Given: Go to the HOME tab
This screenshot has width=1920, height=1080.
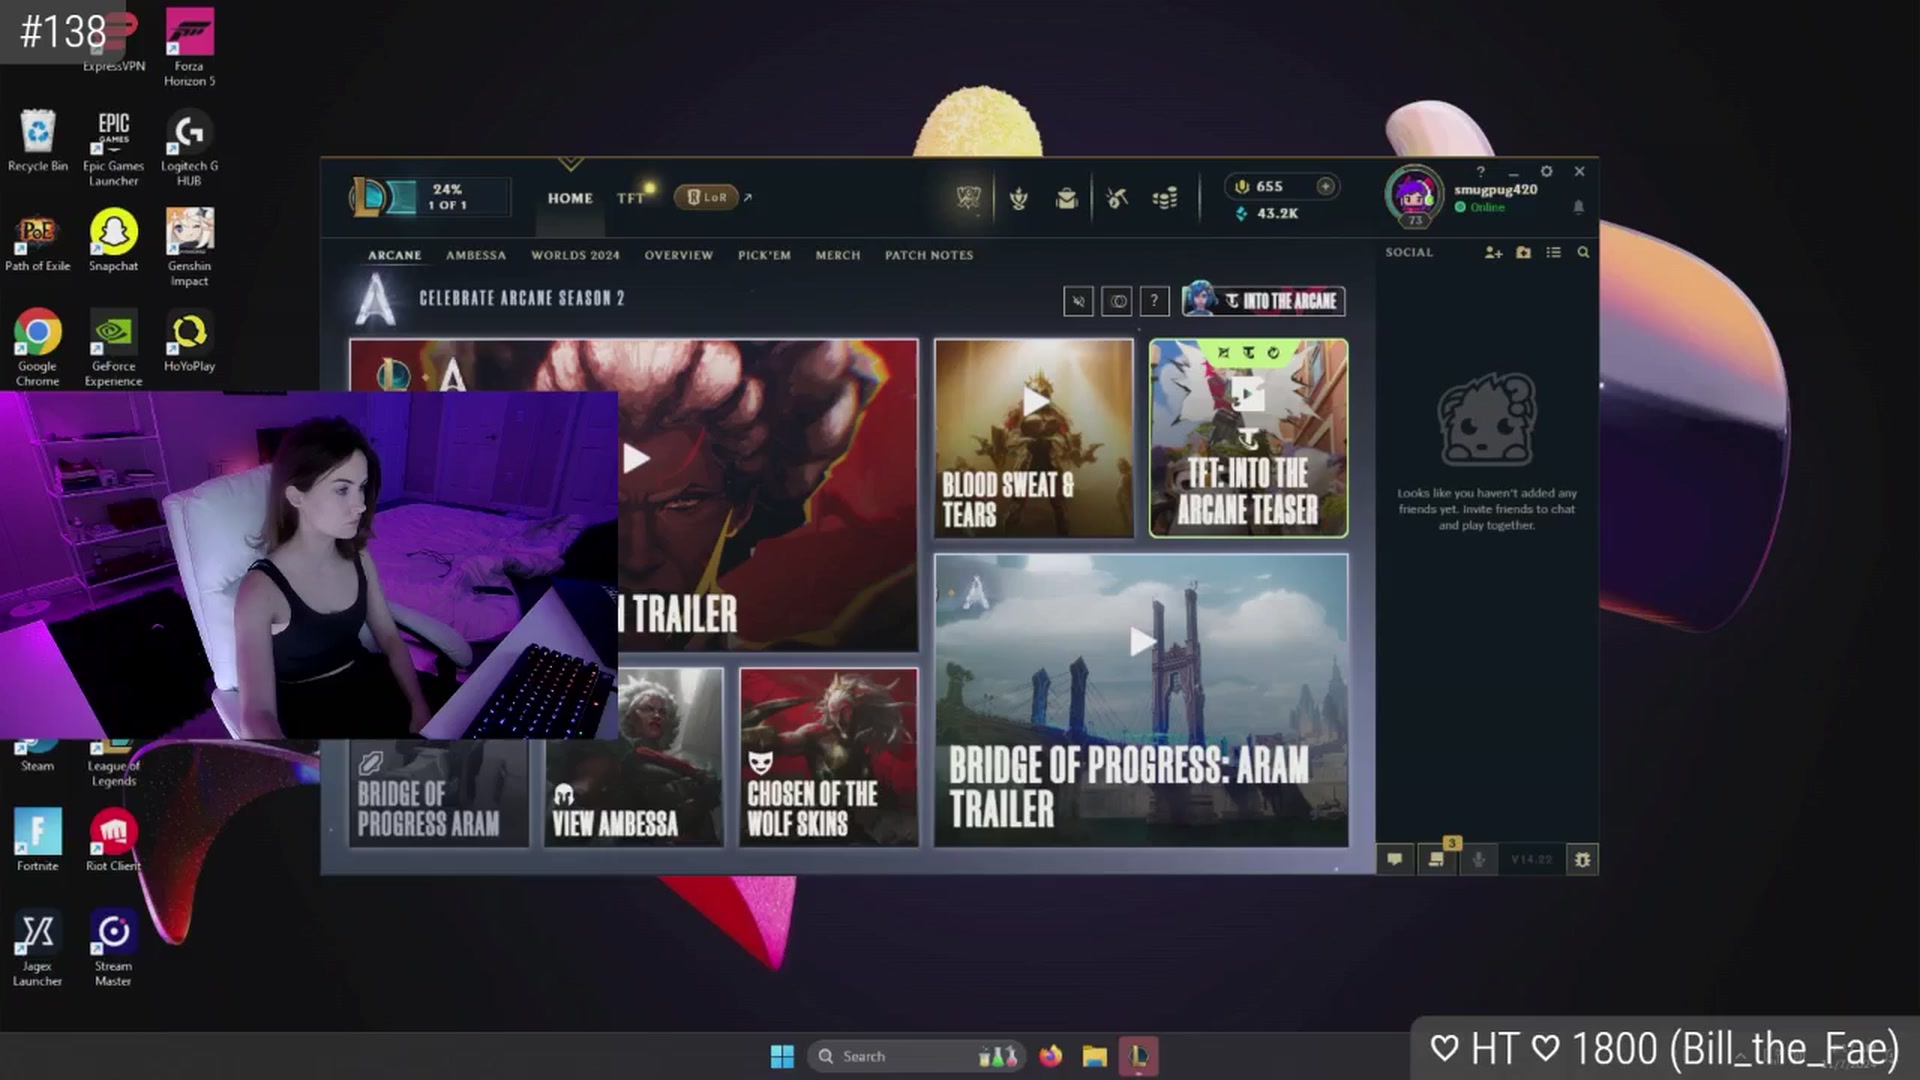Looking at the screenshot, I should coord(570,198).
